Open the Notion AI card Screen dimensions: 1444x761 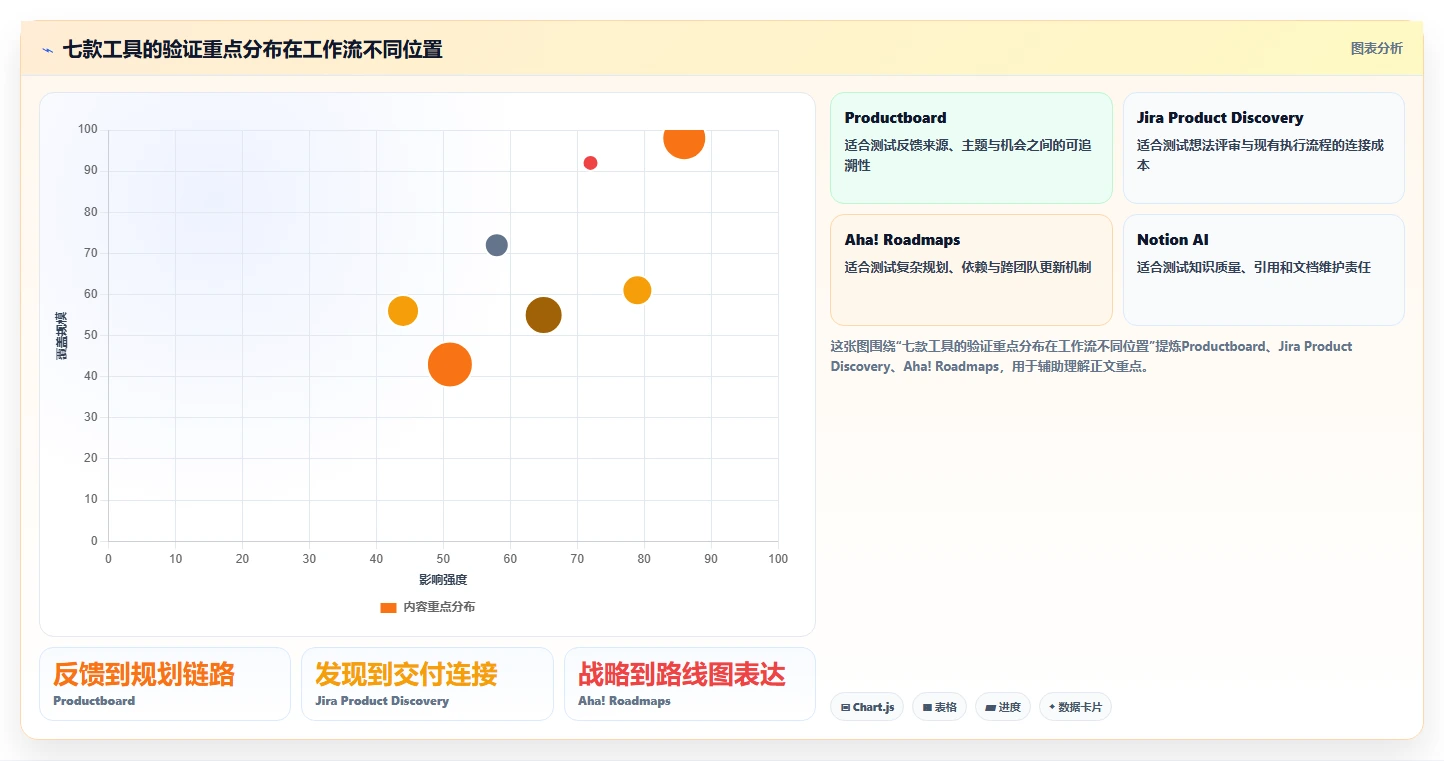coord(1264,270)
